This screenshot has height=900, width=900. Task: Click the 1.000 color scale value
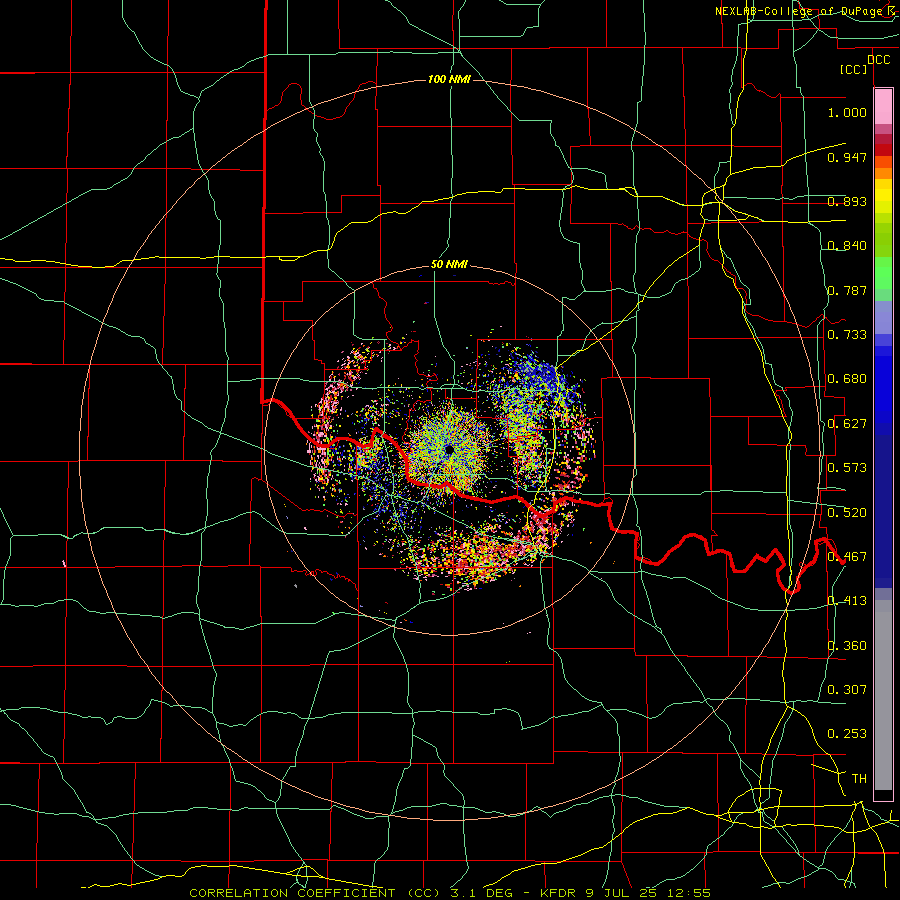pos(847,112)
